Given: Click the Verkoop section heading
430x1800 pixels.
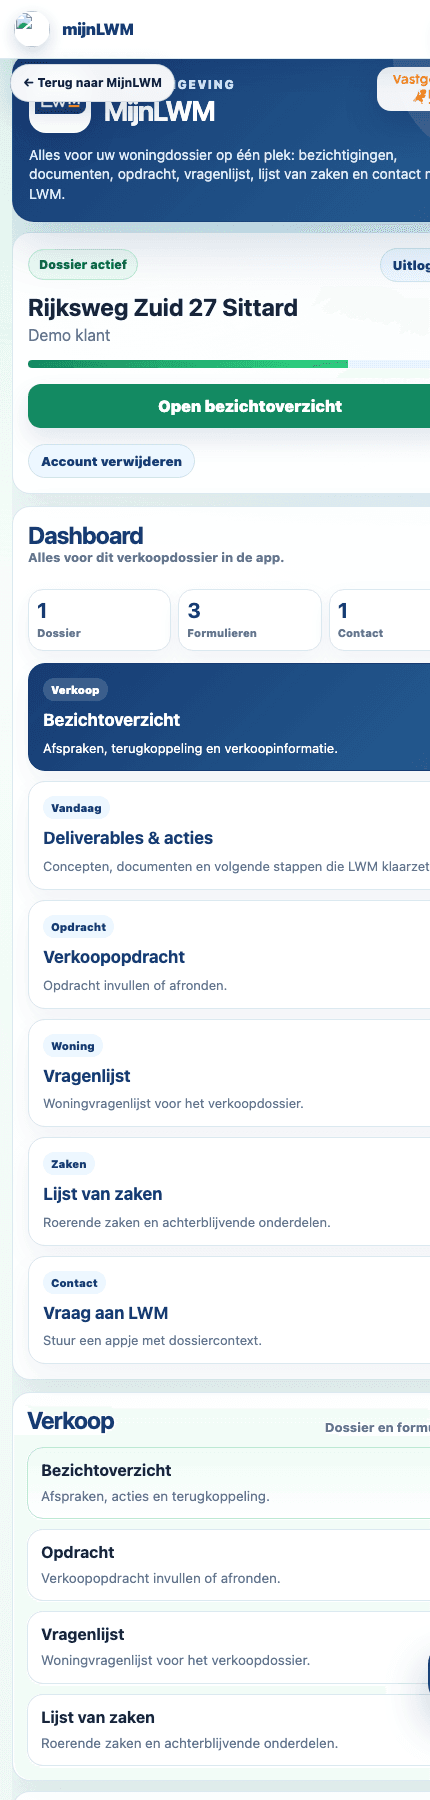Looking at the screenshot, I should 71,1421.
